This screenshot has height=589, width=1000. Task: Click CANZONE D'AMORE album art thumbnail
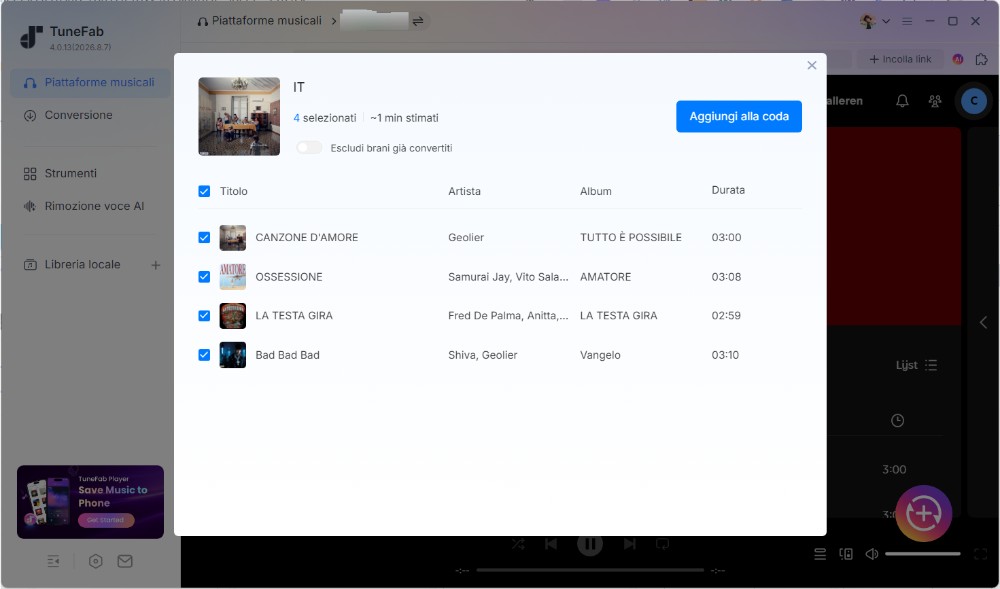233,238
